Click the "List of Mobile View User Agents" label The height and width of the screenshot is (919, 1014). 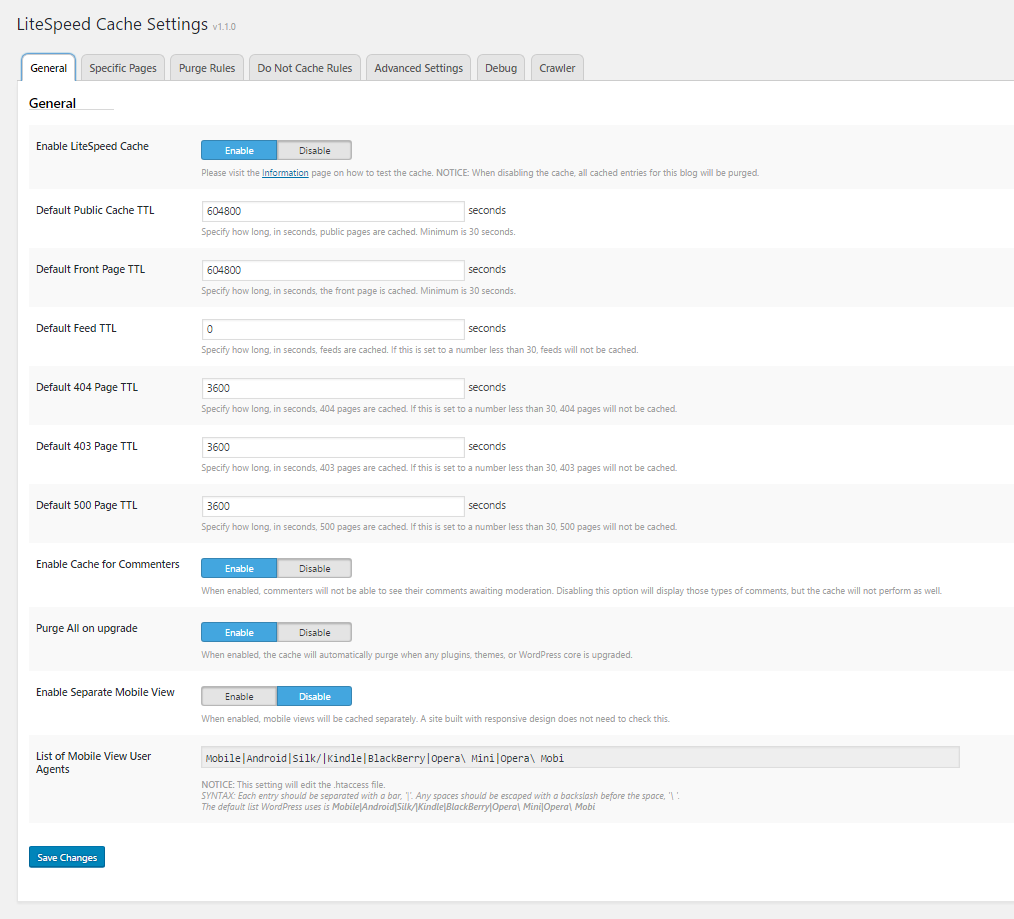click(94, 762)
